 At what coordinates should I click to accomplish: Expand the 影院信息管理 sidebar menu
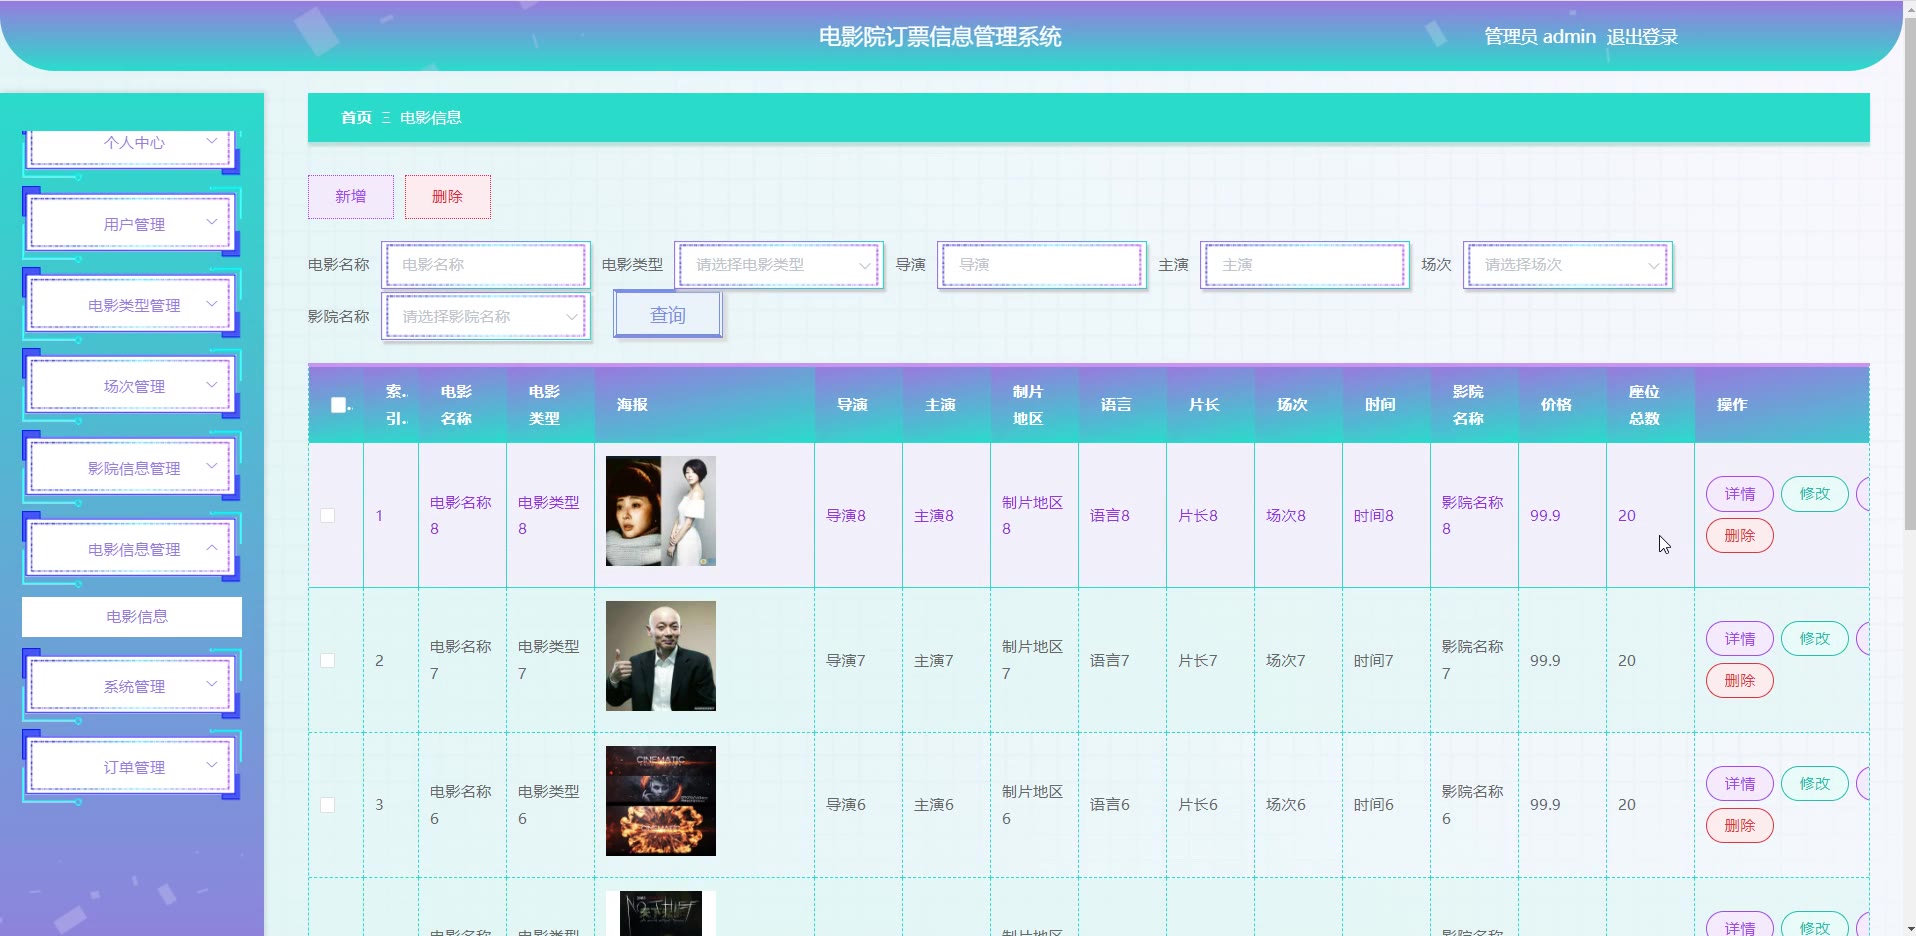131,468
